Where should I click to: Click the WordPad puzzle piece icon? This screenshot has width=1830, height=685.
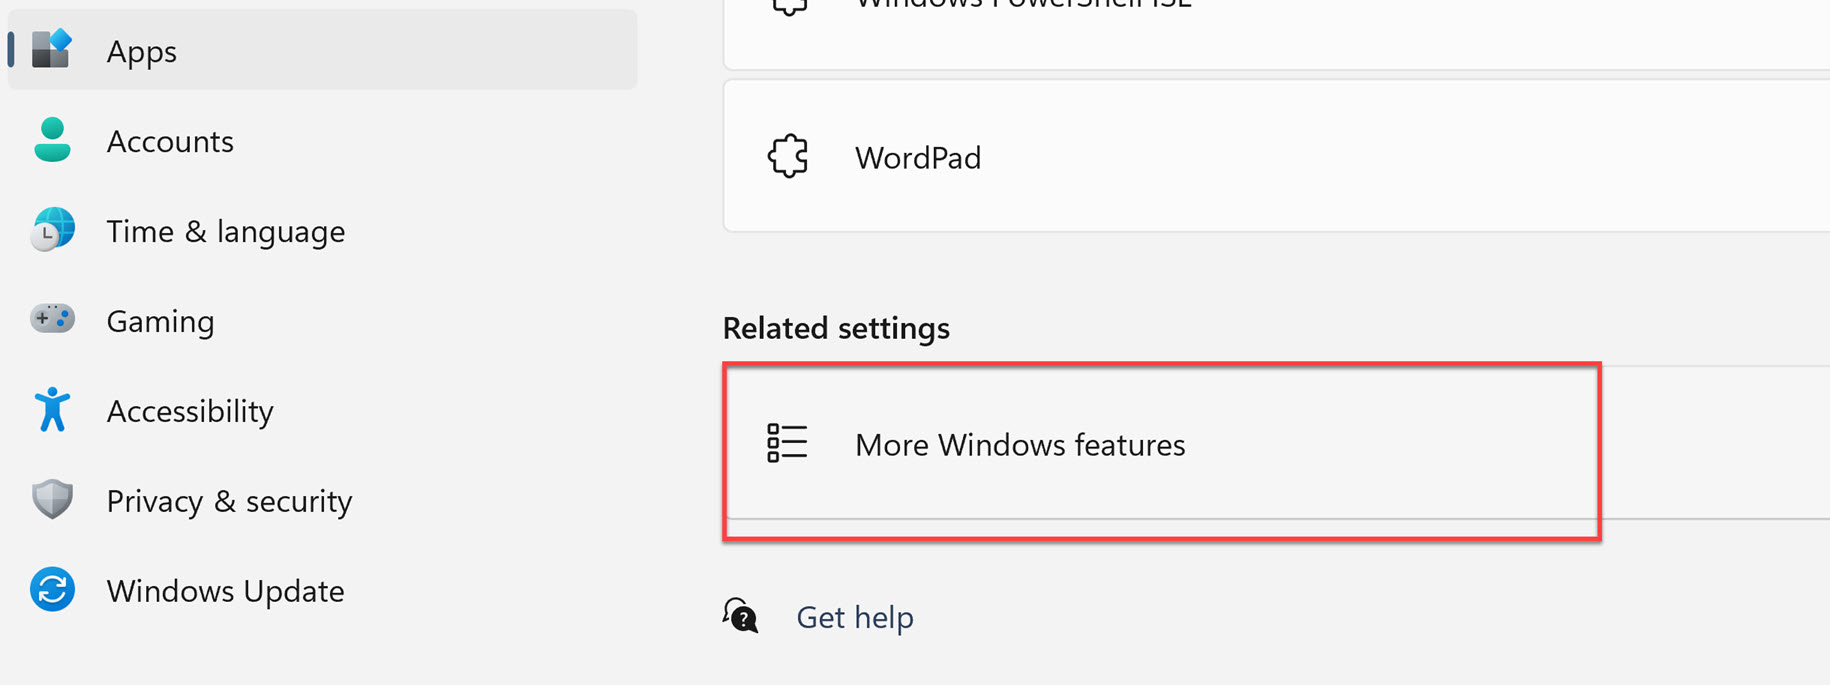pyautogui.click(x=788, y=157)
